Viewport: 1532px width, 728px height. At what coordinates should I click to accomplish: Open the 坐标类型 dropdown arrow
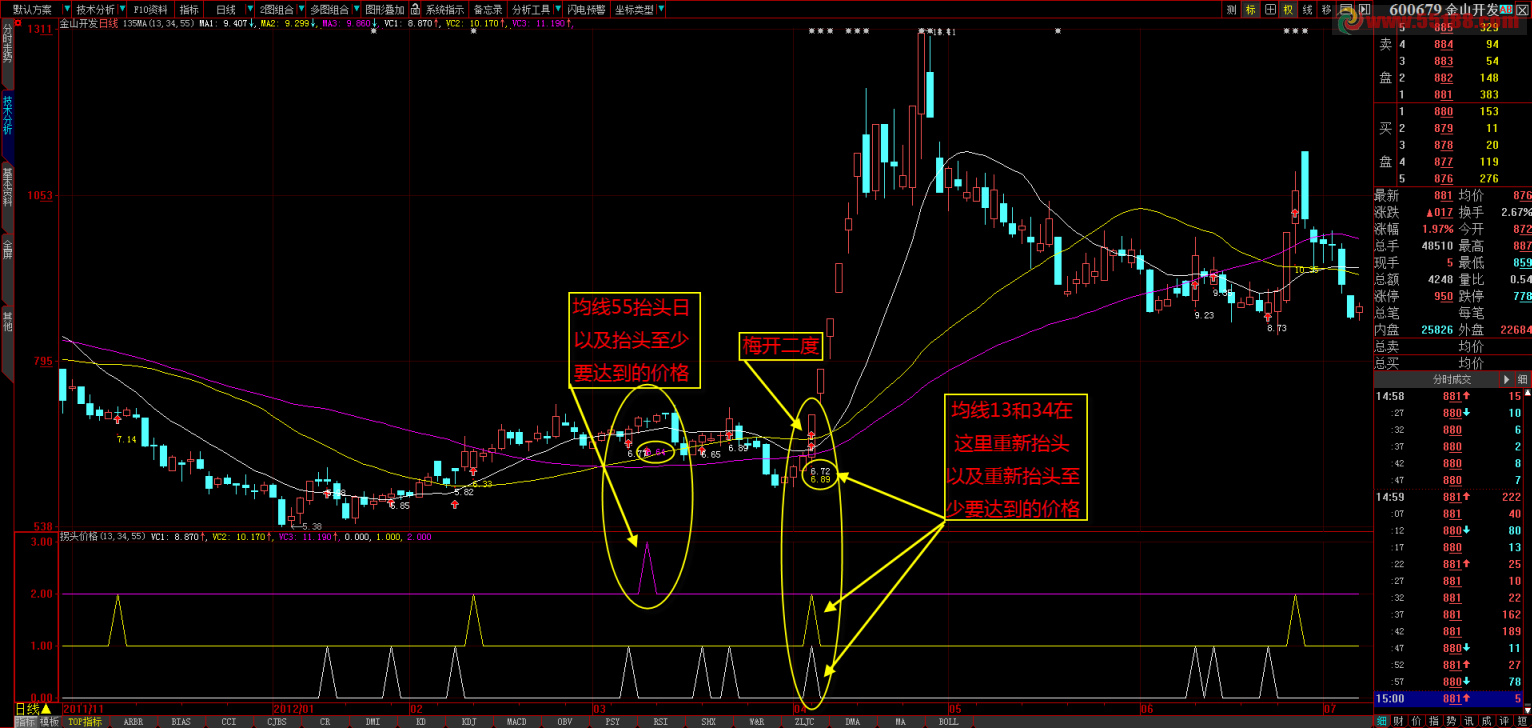661,9
